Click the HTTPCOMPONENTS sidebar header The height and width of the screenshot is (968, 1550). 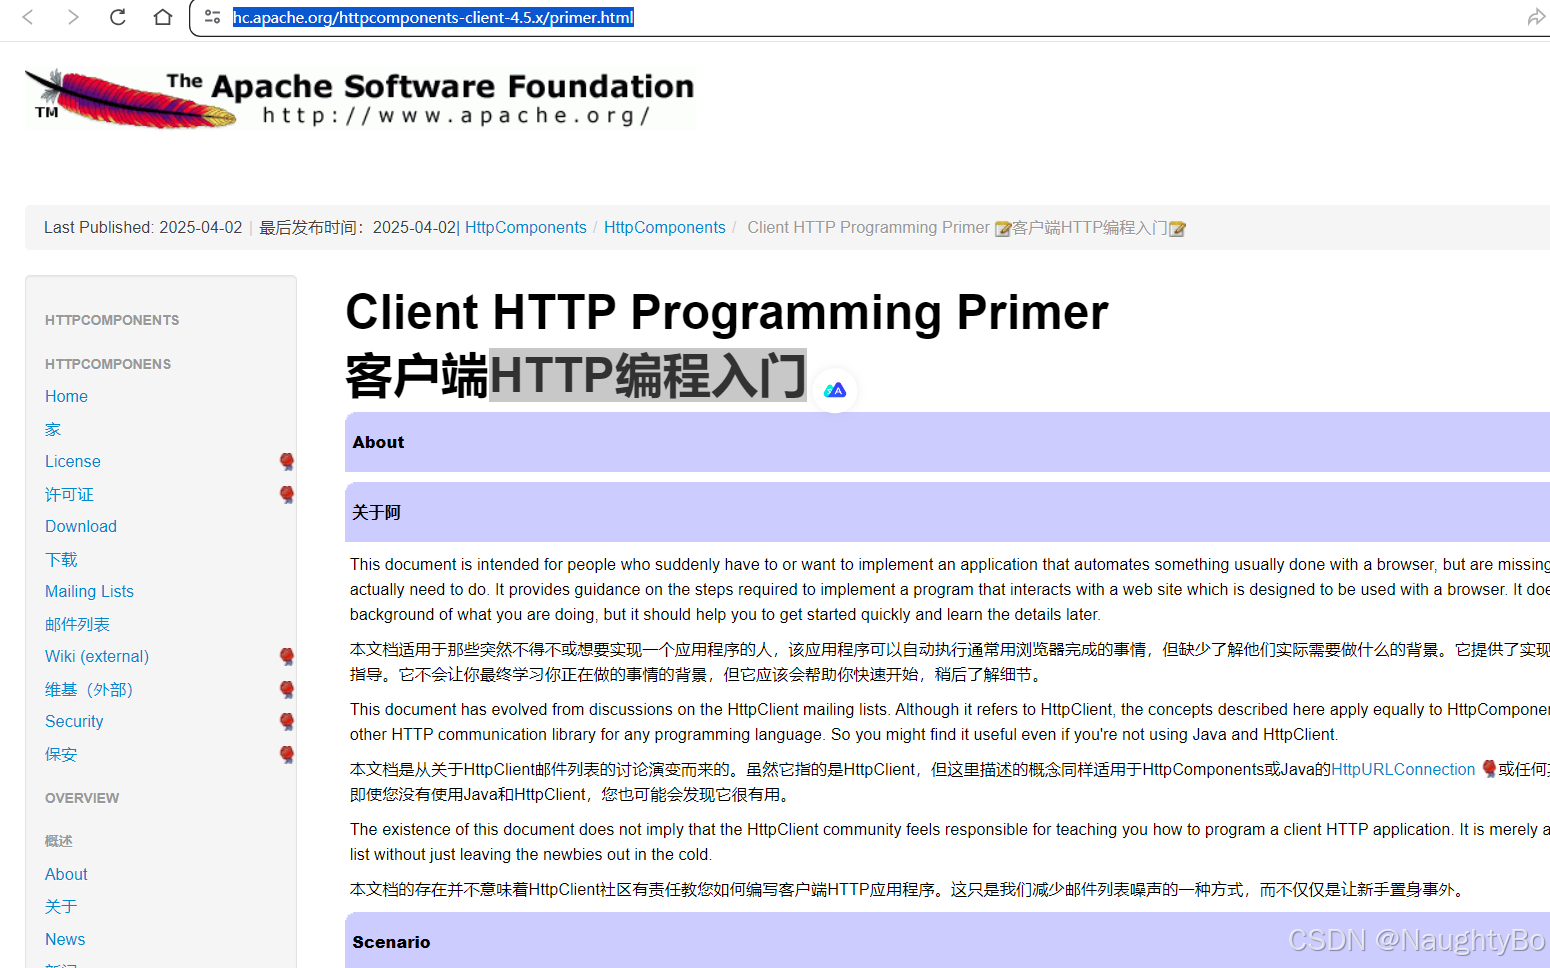[112, 320]
